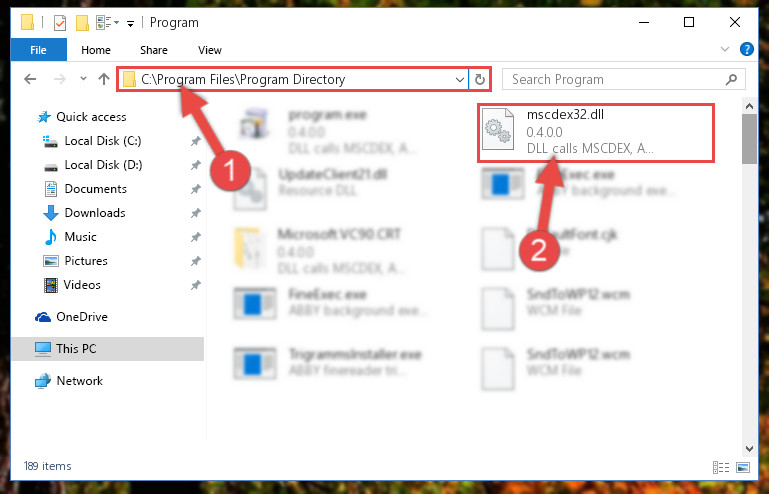This screenshot has width=769, height=494.
Task: Click the 189 items status text
Action: pos(48,466)
